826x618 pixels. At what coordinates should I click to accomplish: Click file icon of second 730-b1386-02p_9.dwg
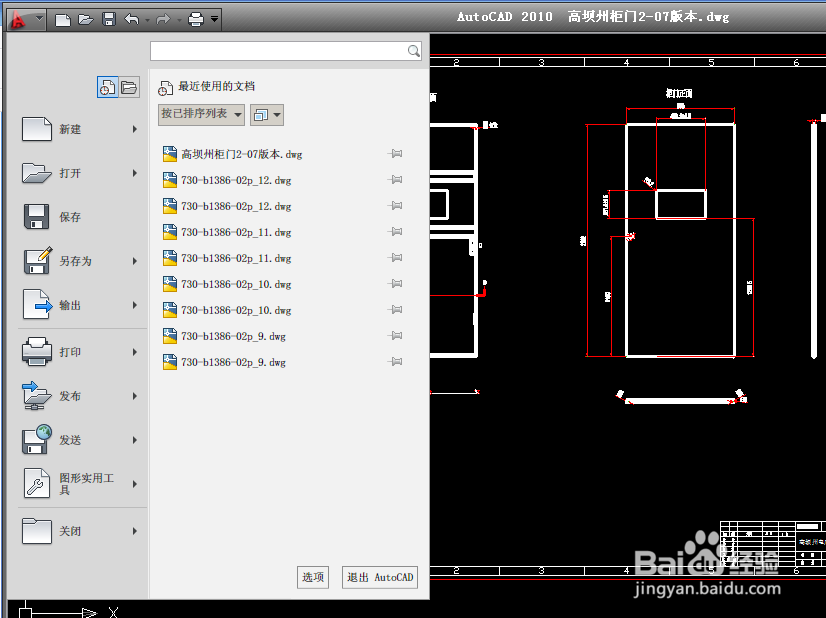coord(170,362)
